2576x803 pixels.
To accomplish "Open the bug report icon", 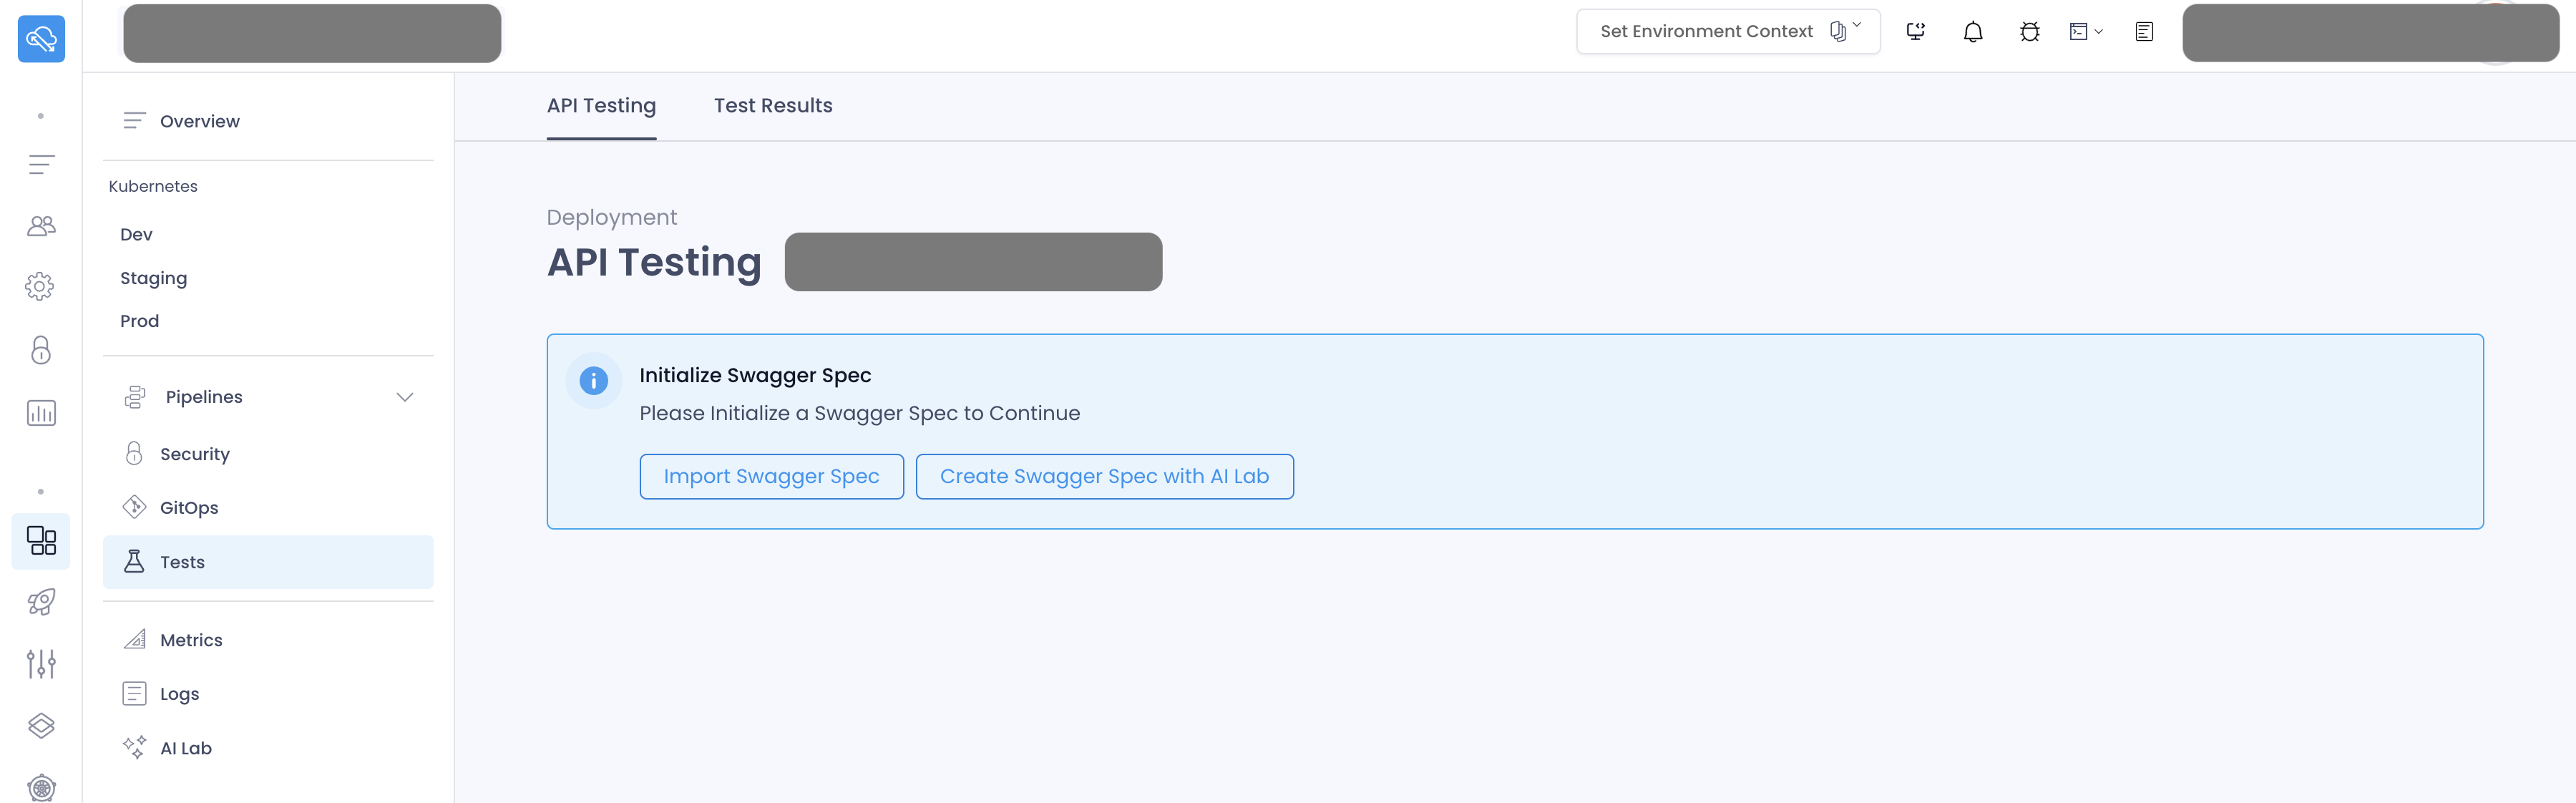I will coord(2029,32).
